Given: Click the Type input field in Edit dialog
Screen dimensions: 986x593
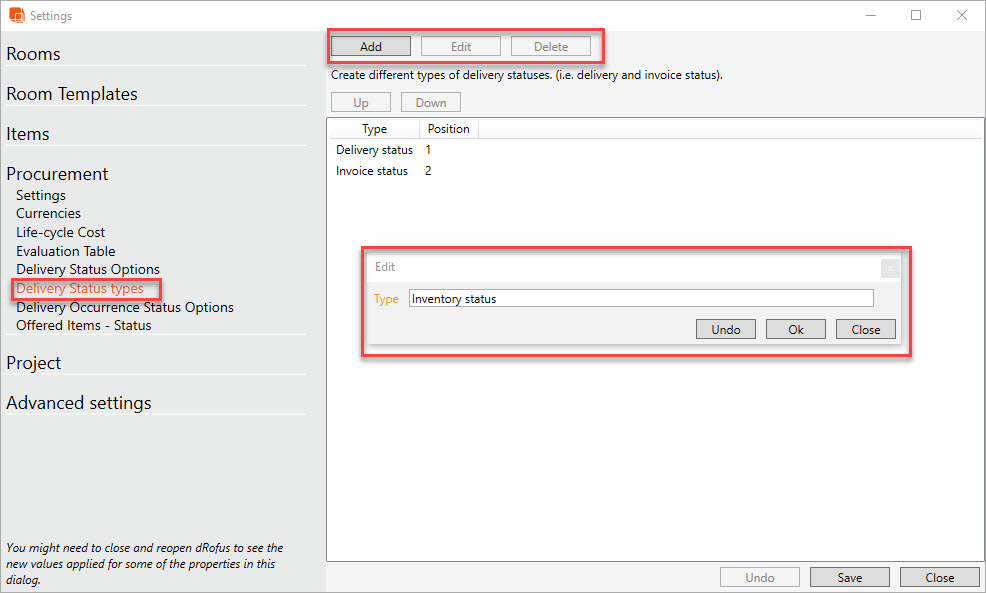Looking at the screenshot, I should click(641, 298).
